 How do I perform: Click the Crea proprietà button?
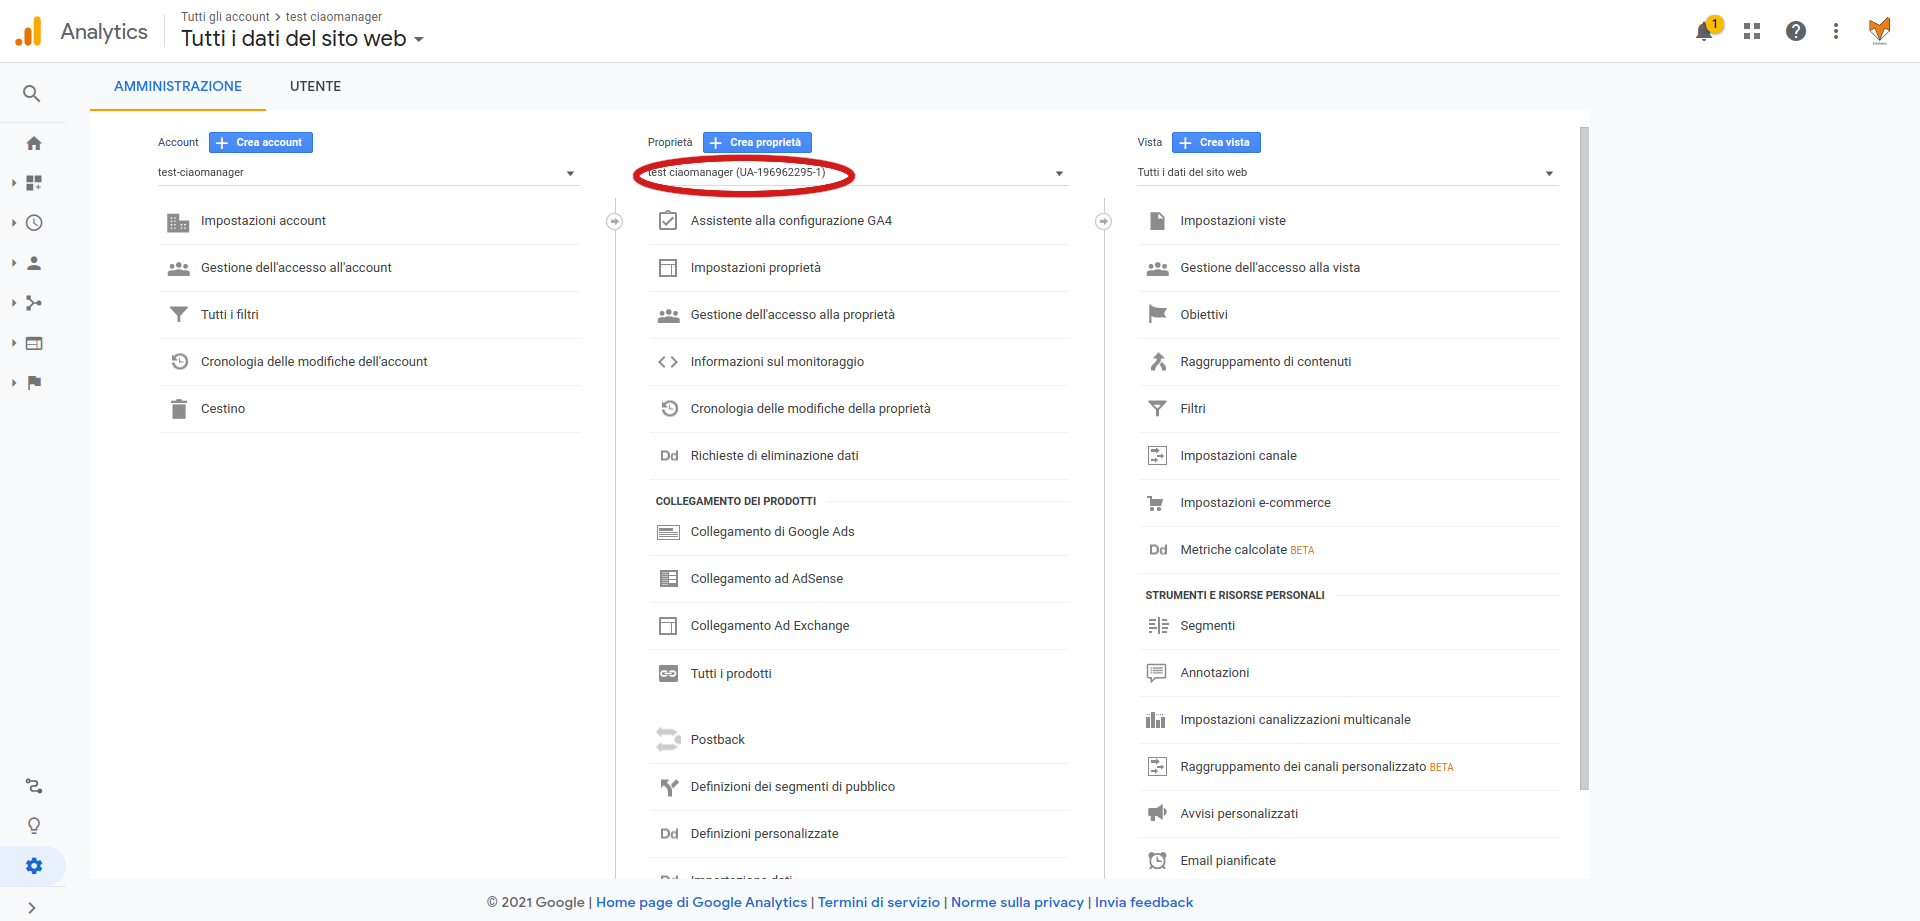point(757,143)
